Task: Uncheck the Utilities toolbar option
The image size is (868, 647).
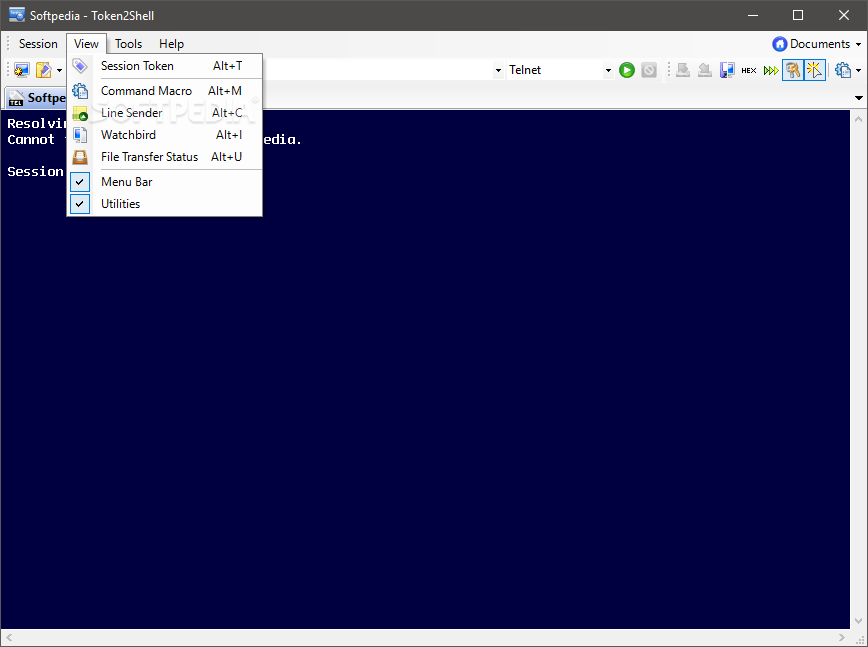Action: coord(164,204)
